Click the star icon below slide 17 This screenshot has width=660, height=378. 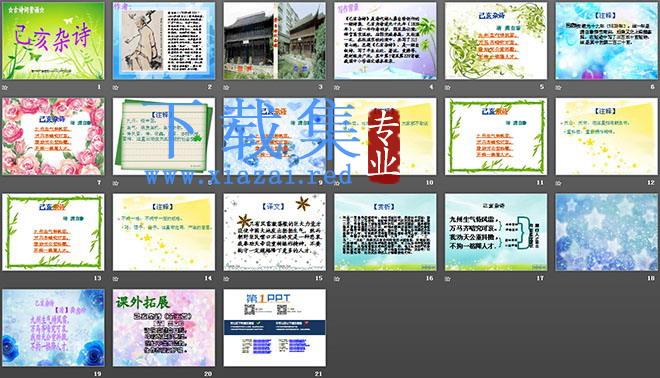(x=448, y=279)
